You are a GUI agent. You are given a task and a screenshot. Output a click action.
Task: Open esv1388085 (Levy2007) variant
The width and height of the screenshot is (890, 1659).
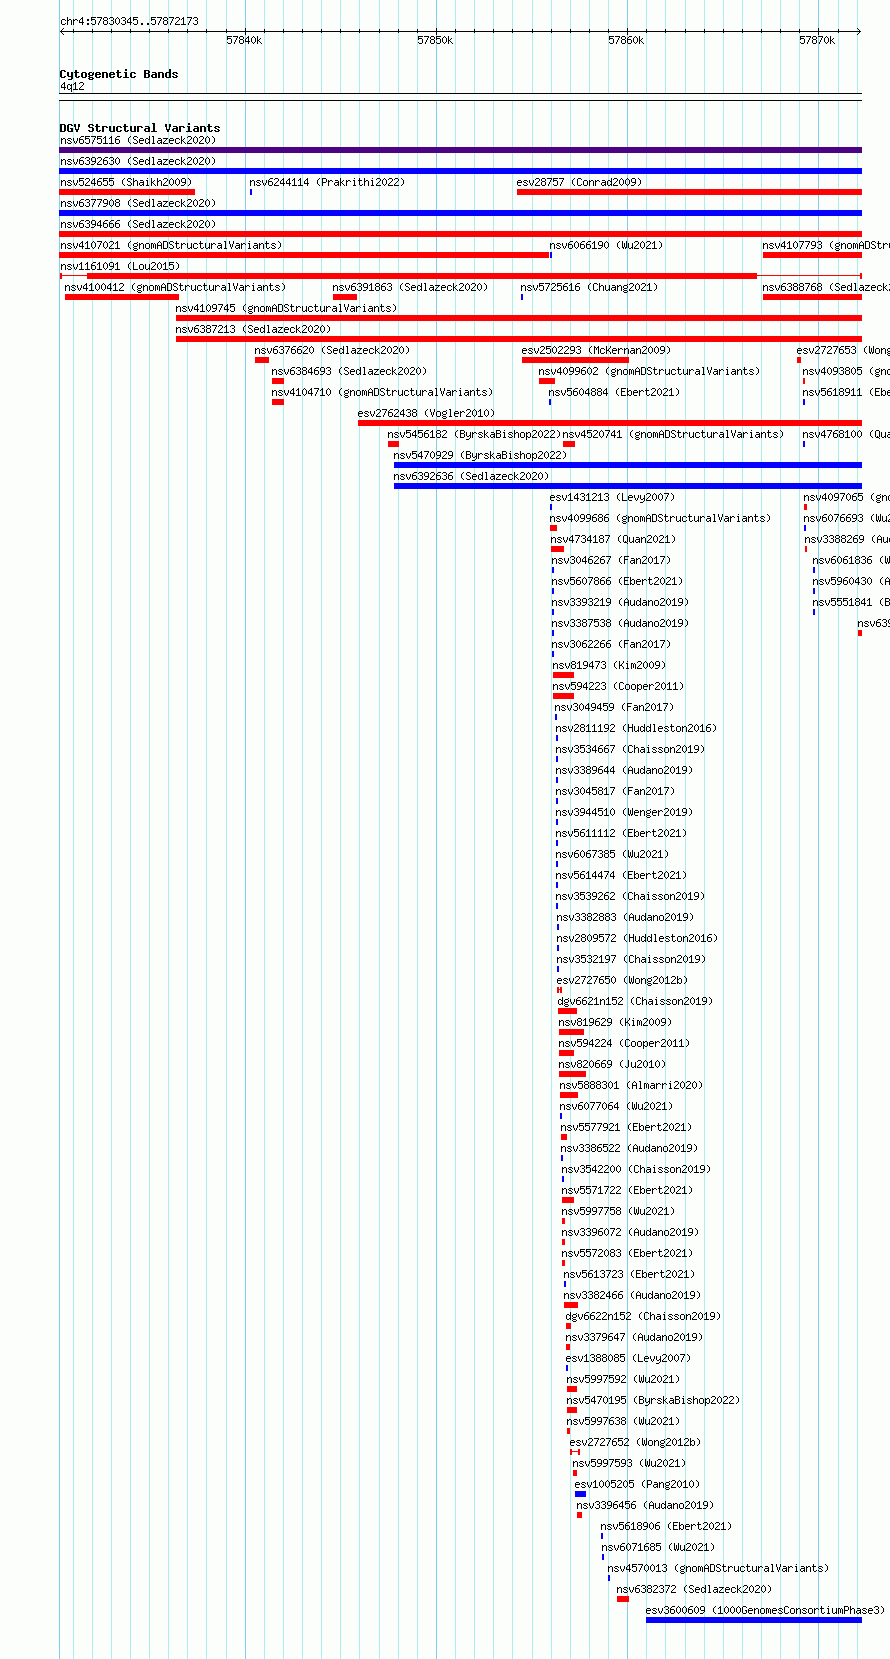628,1358
